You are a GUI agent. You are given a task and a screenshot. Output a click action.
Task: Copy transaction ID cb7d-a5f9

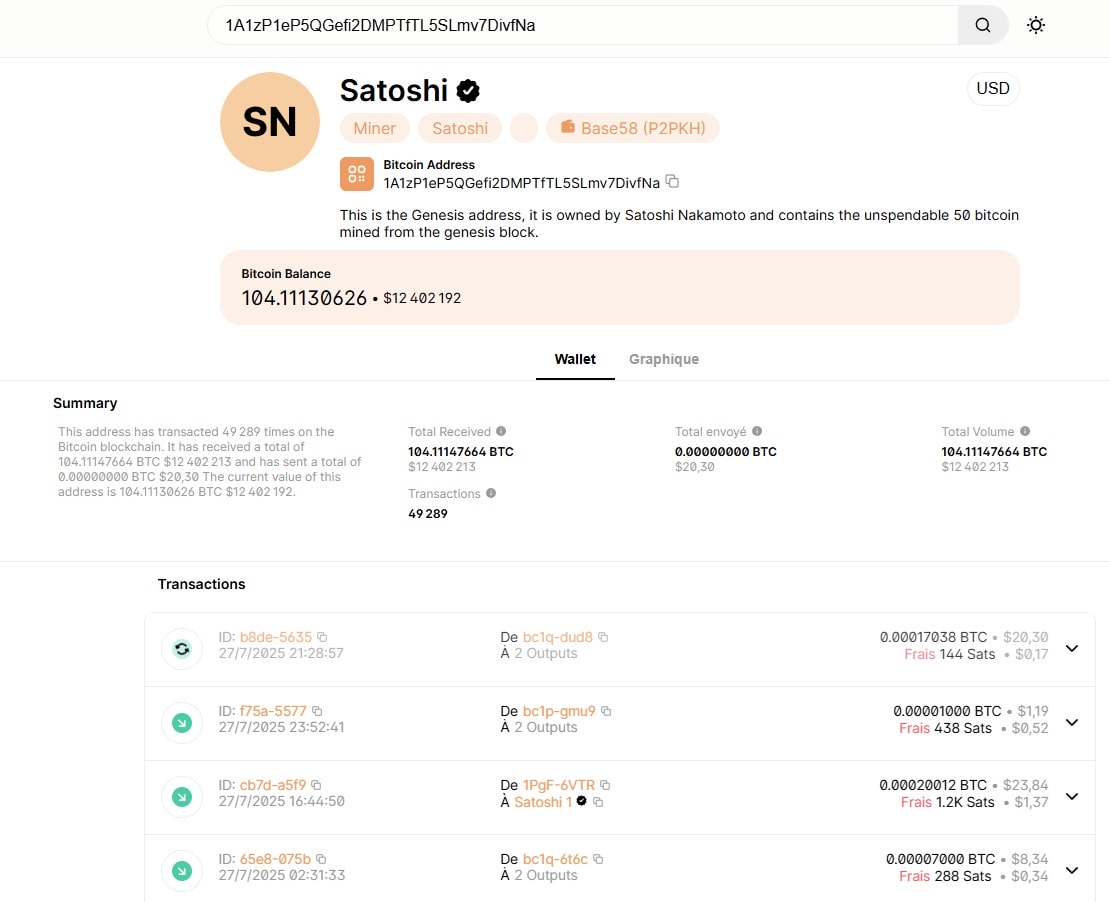coord(316,785)
